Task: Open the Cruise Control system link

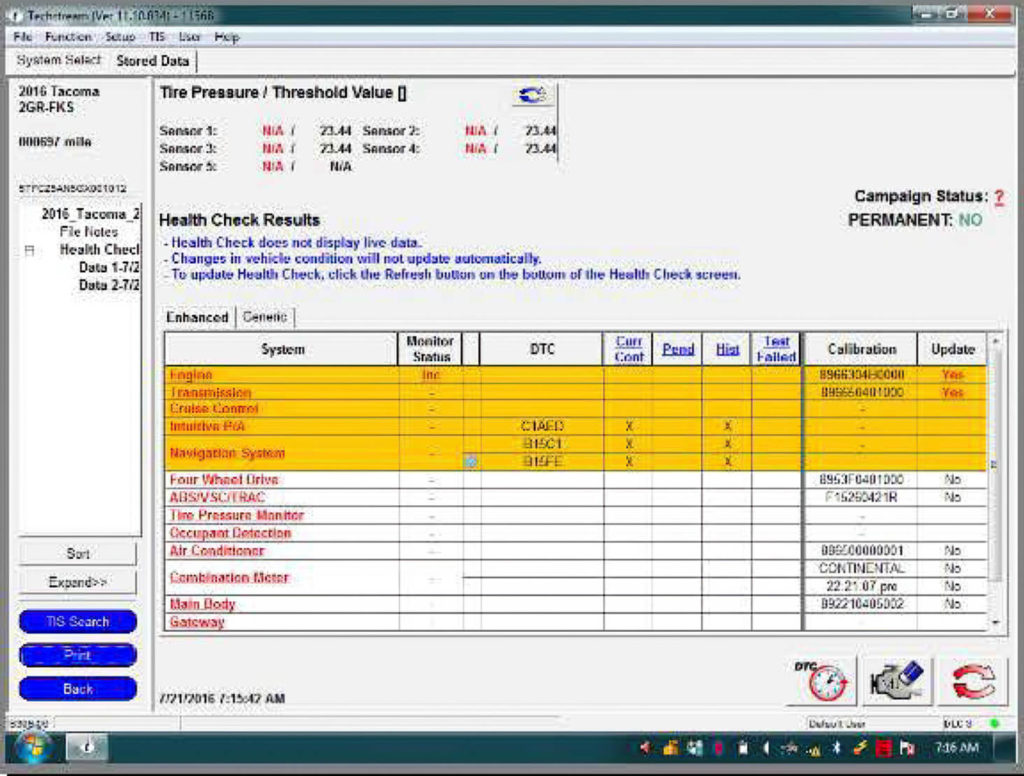Action: click(x=214, y=409)
